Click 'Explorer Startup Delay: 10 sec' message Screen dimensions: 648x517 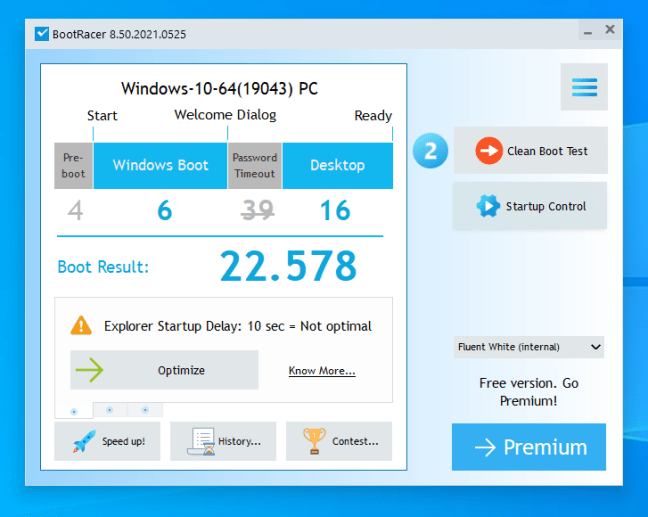pos(238,326)
